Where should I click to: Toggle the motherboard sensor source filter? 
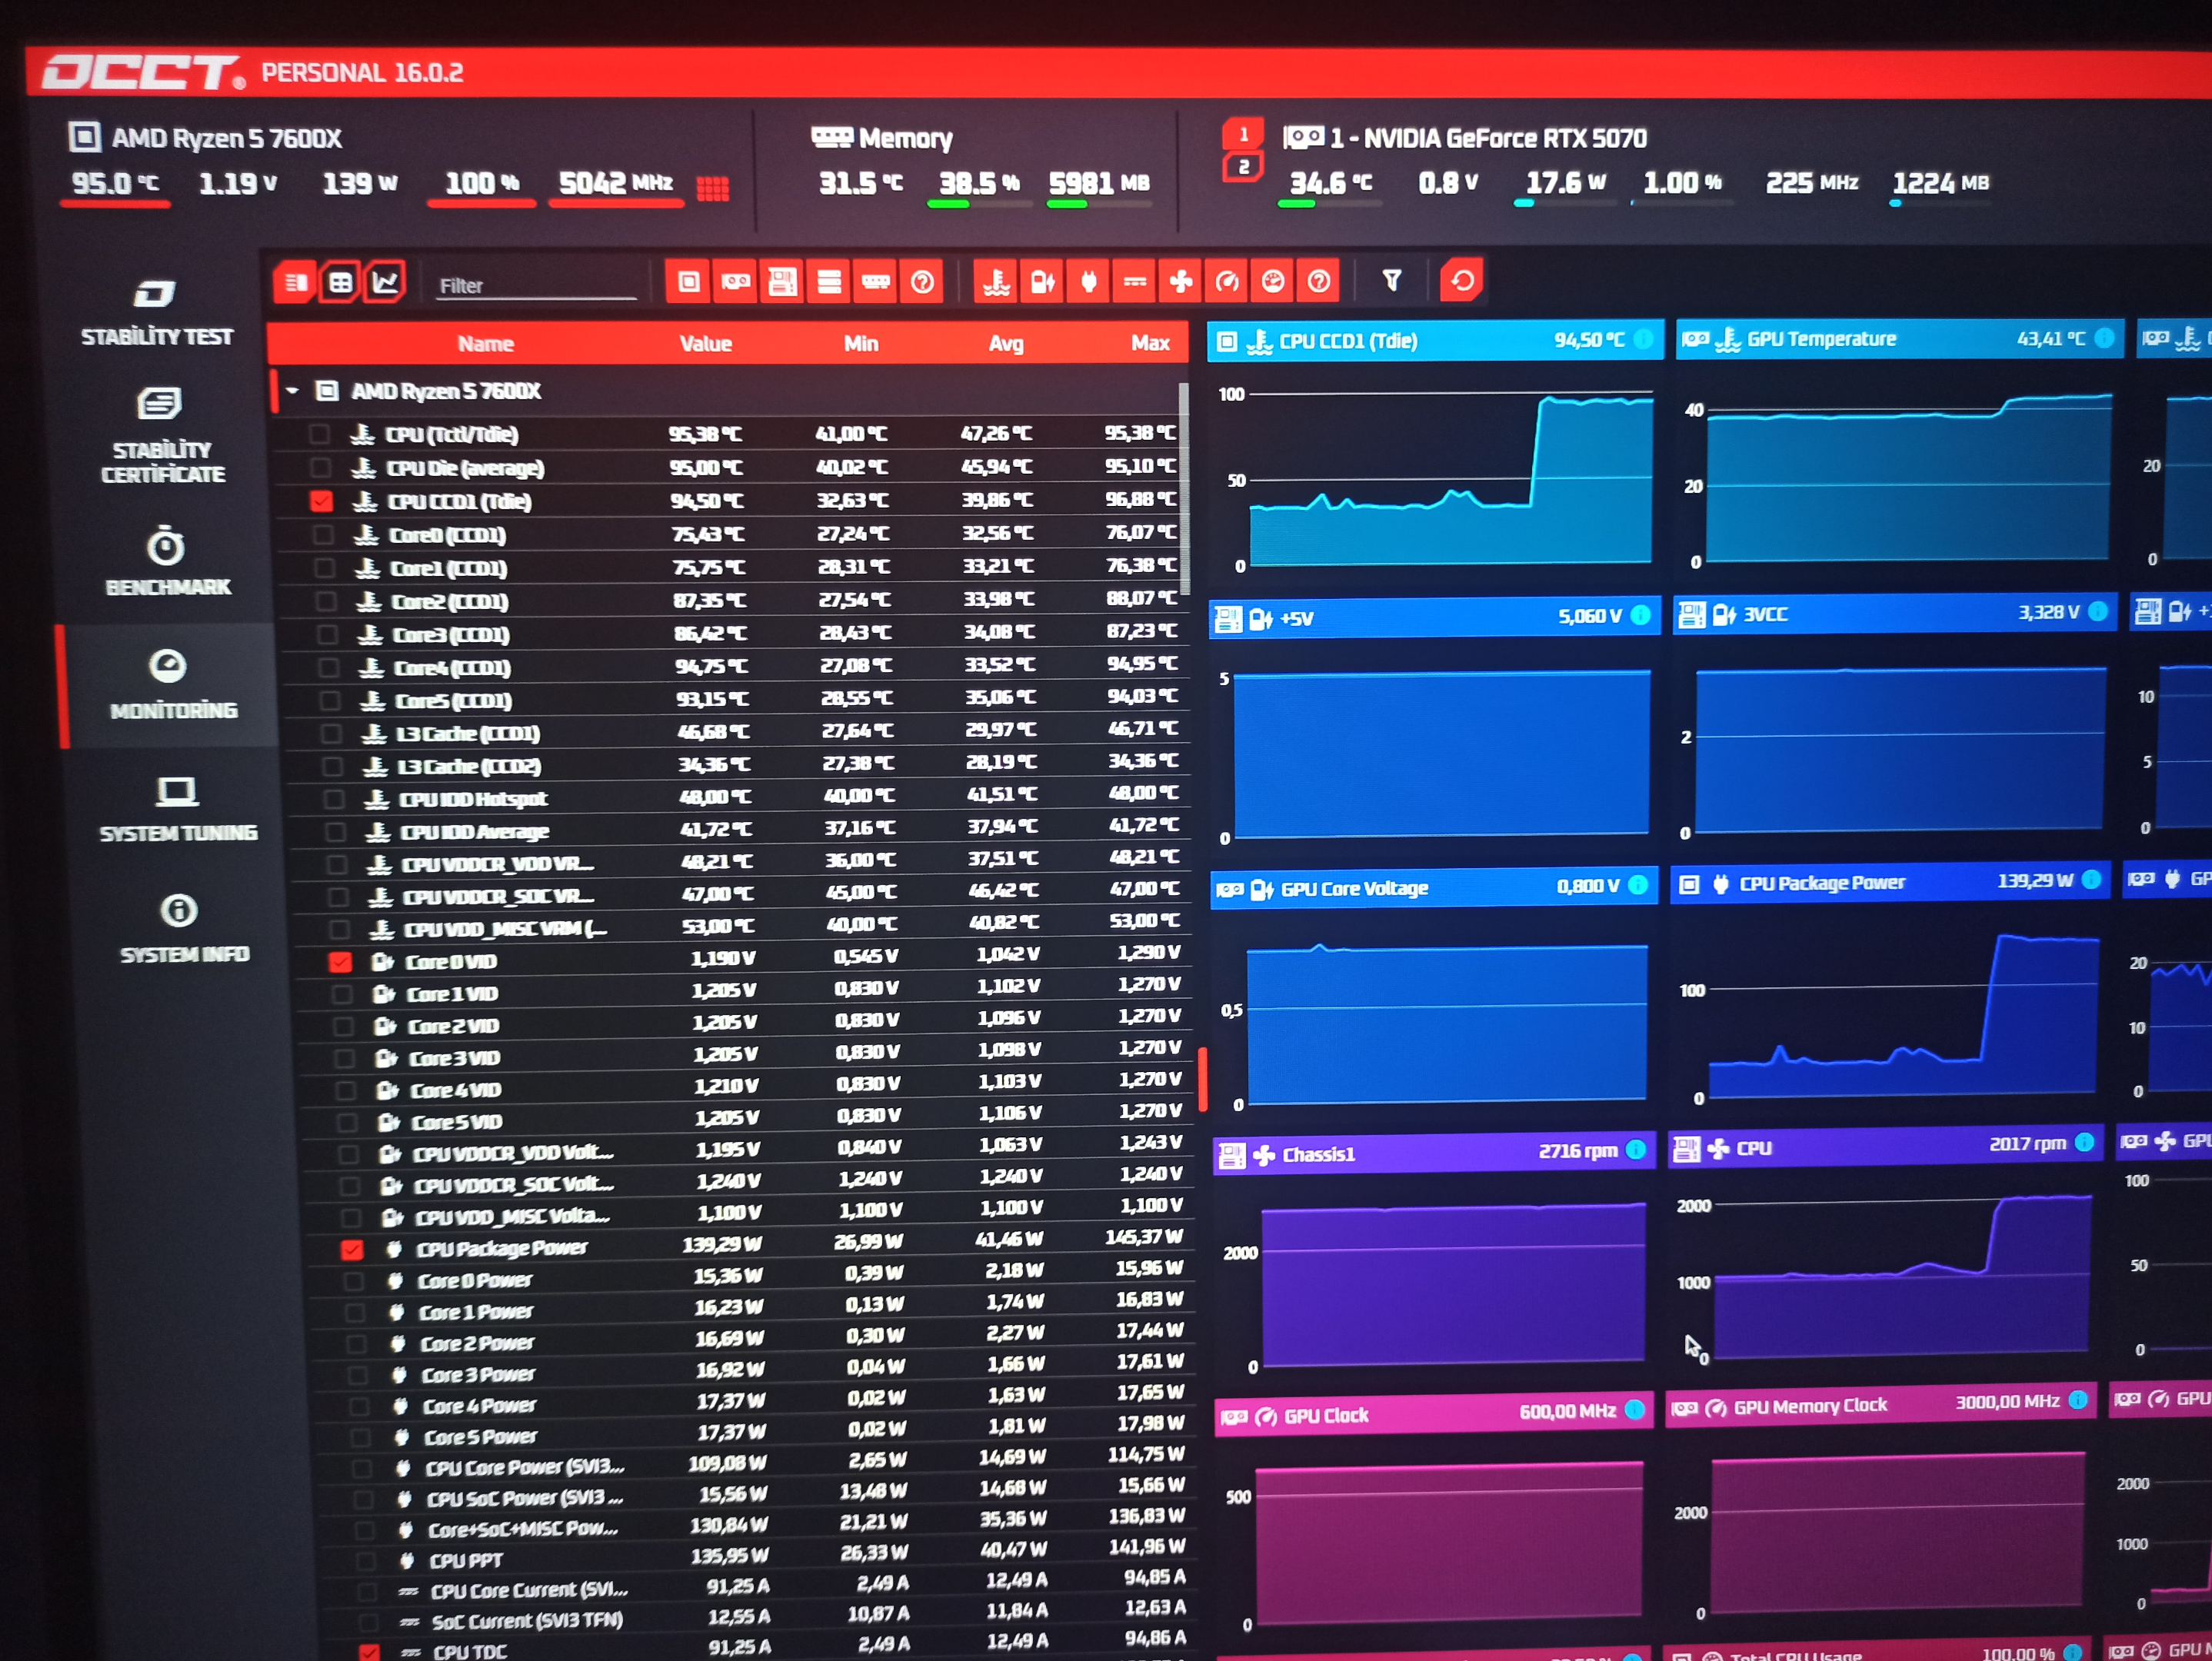point(782,282)
